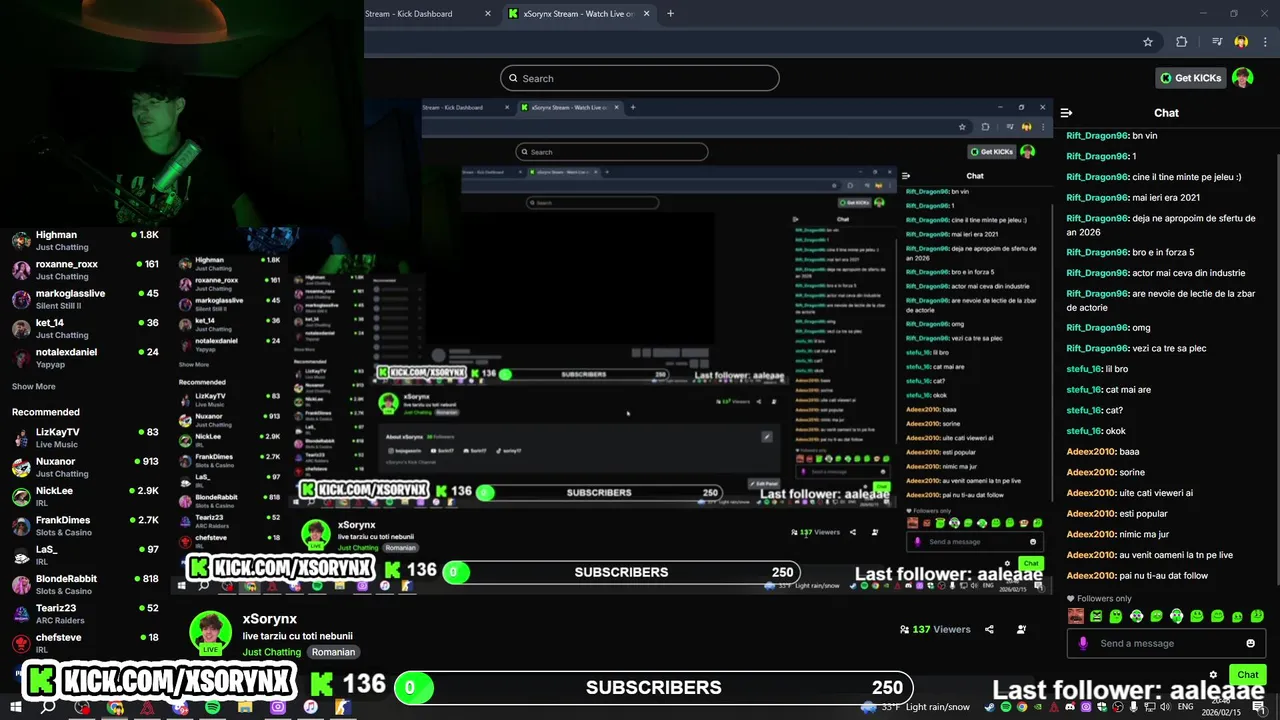Open chat settings gear icon

pyautogui.click(x=1213, y=675)
